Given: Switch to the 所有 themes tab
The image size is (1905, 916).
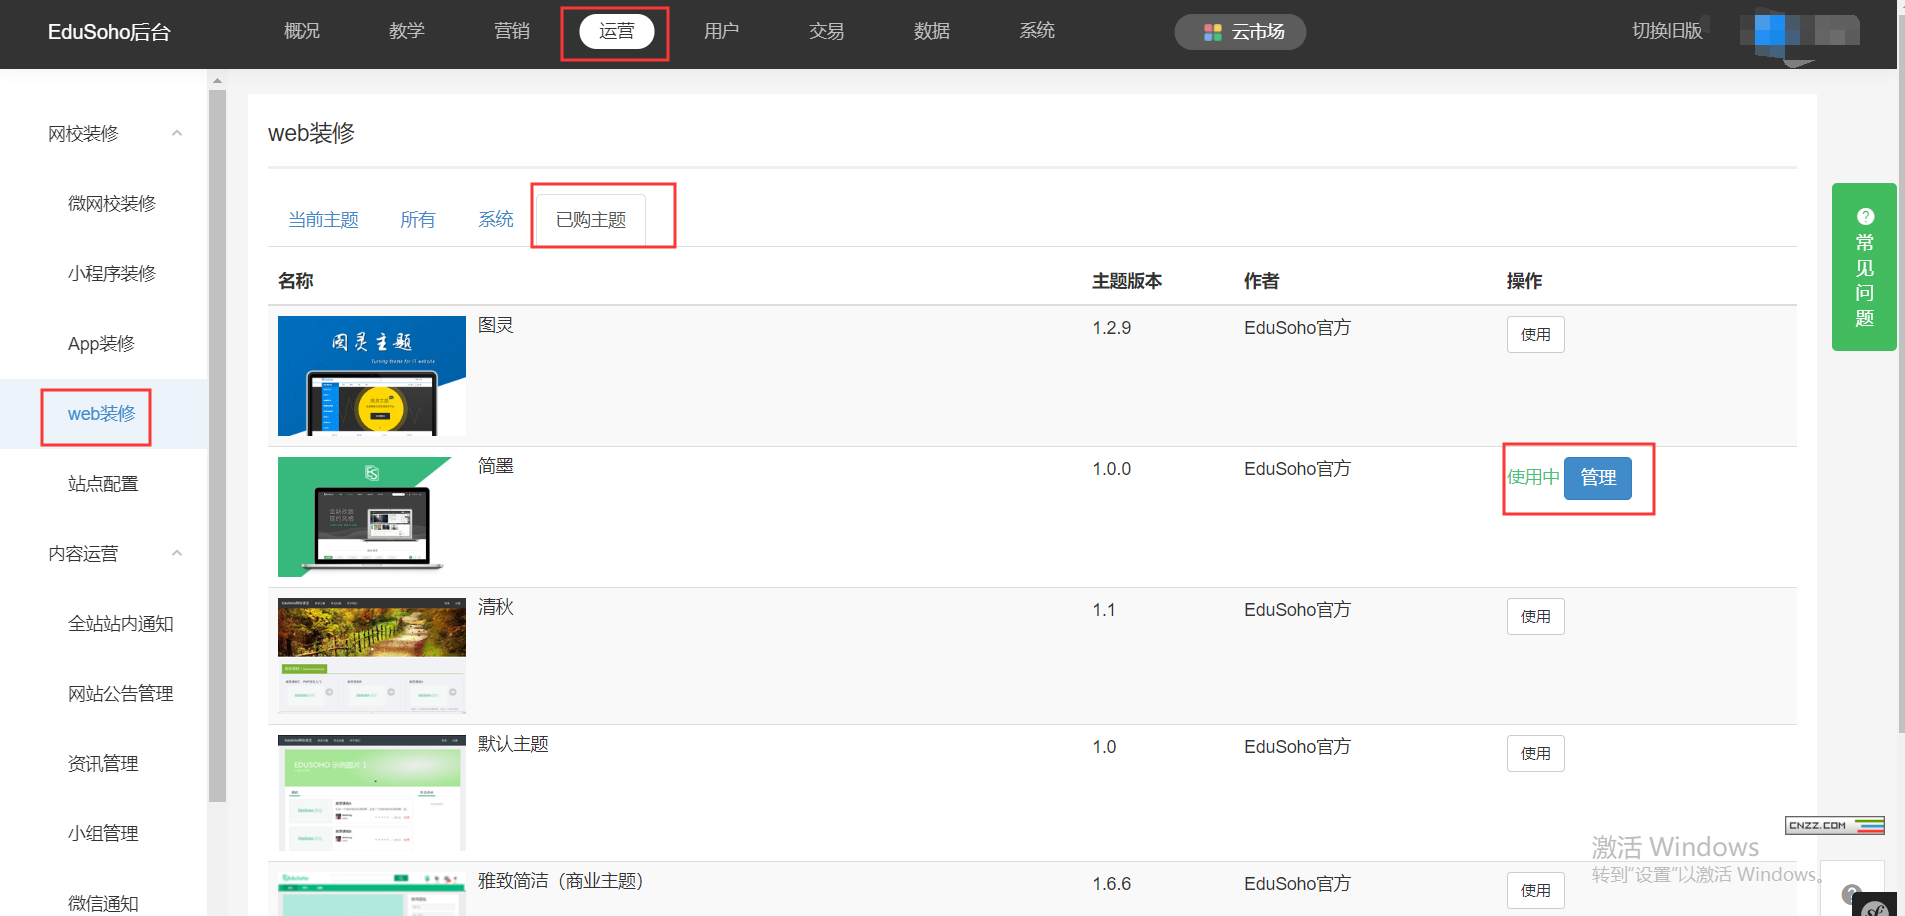Looking at the screenshot, I should (417, 220).
